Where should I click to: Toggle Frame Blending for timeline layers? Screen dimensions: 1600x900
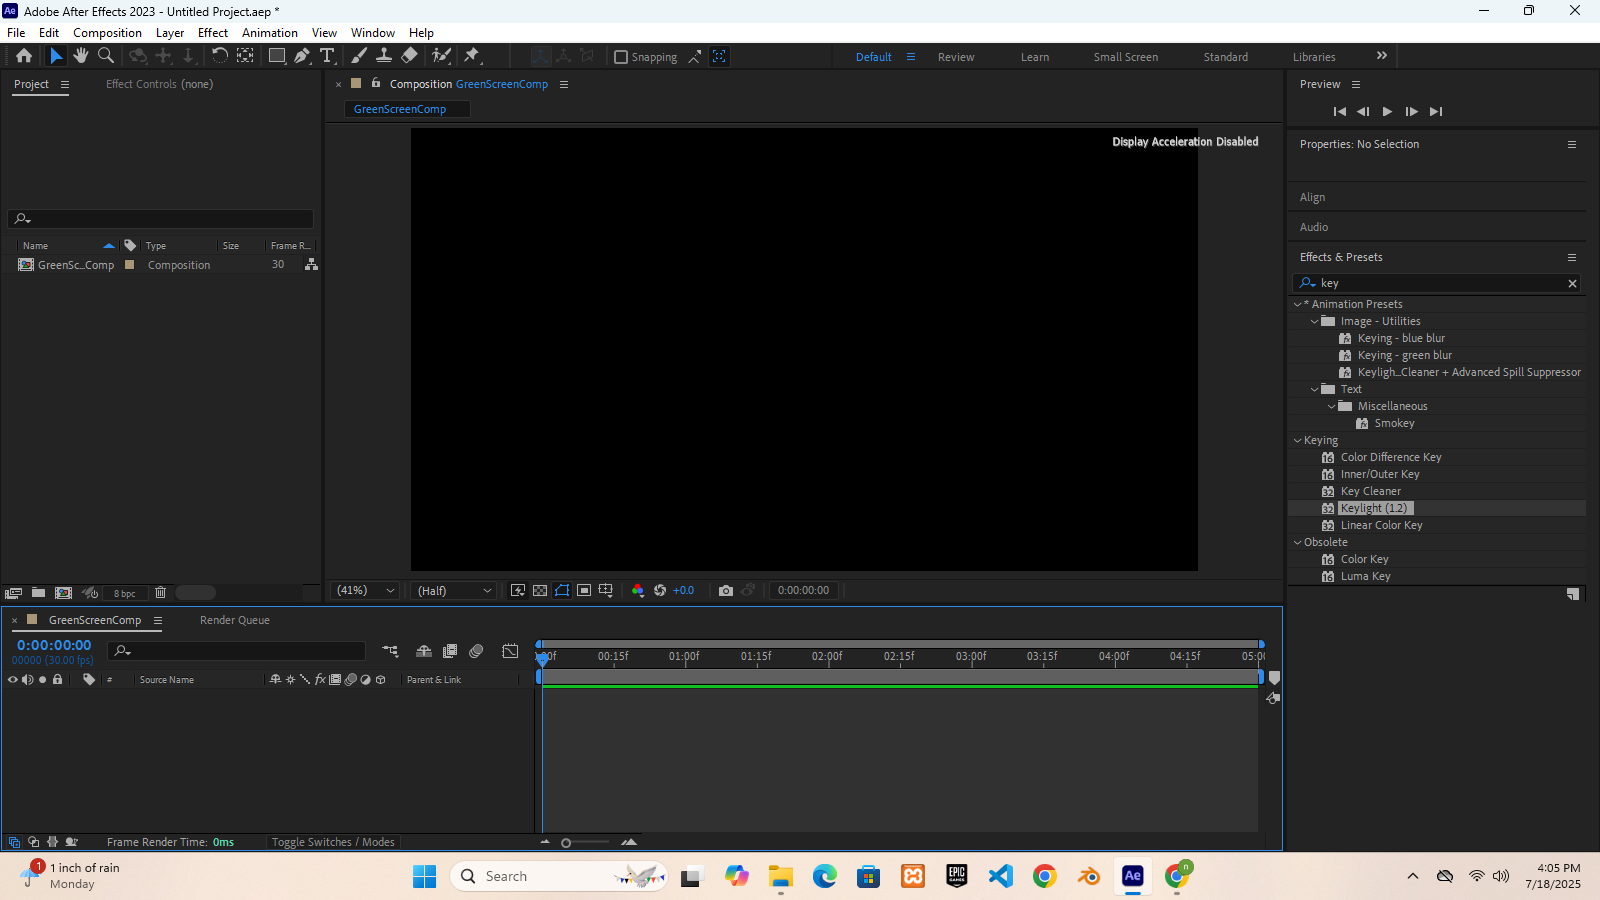[450, 651]
